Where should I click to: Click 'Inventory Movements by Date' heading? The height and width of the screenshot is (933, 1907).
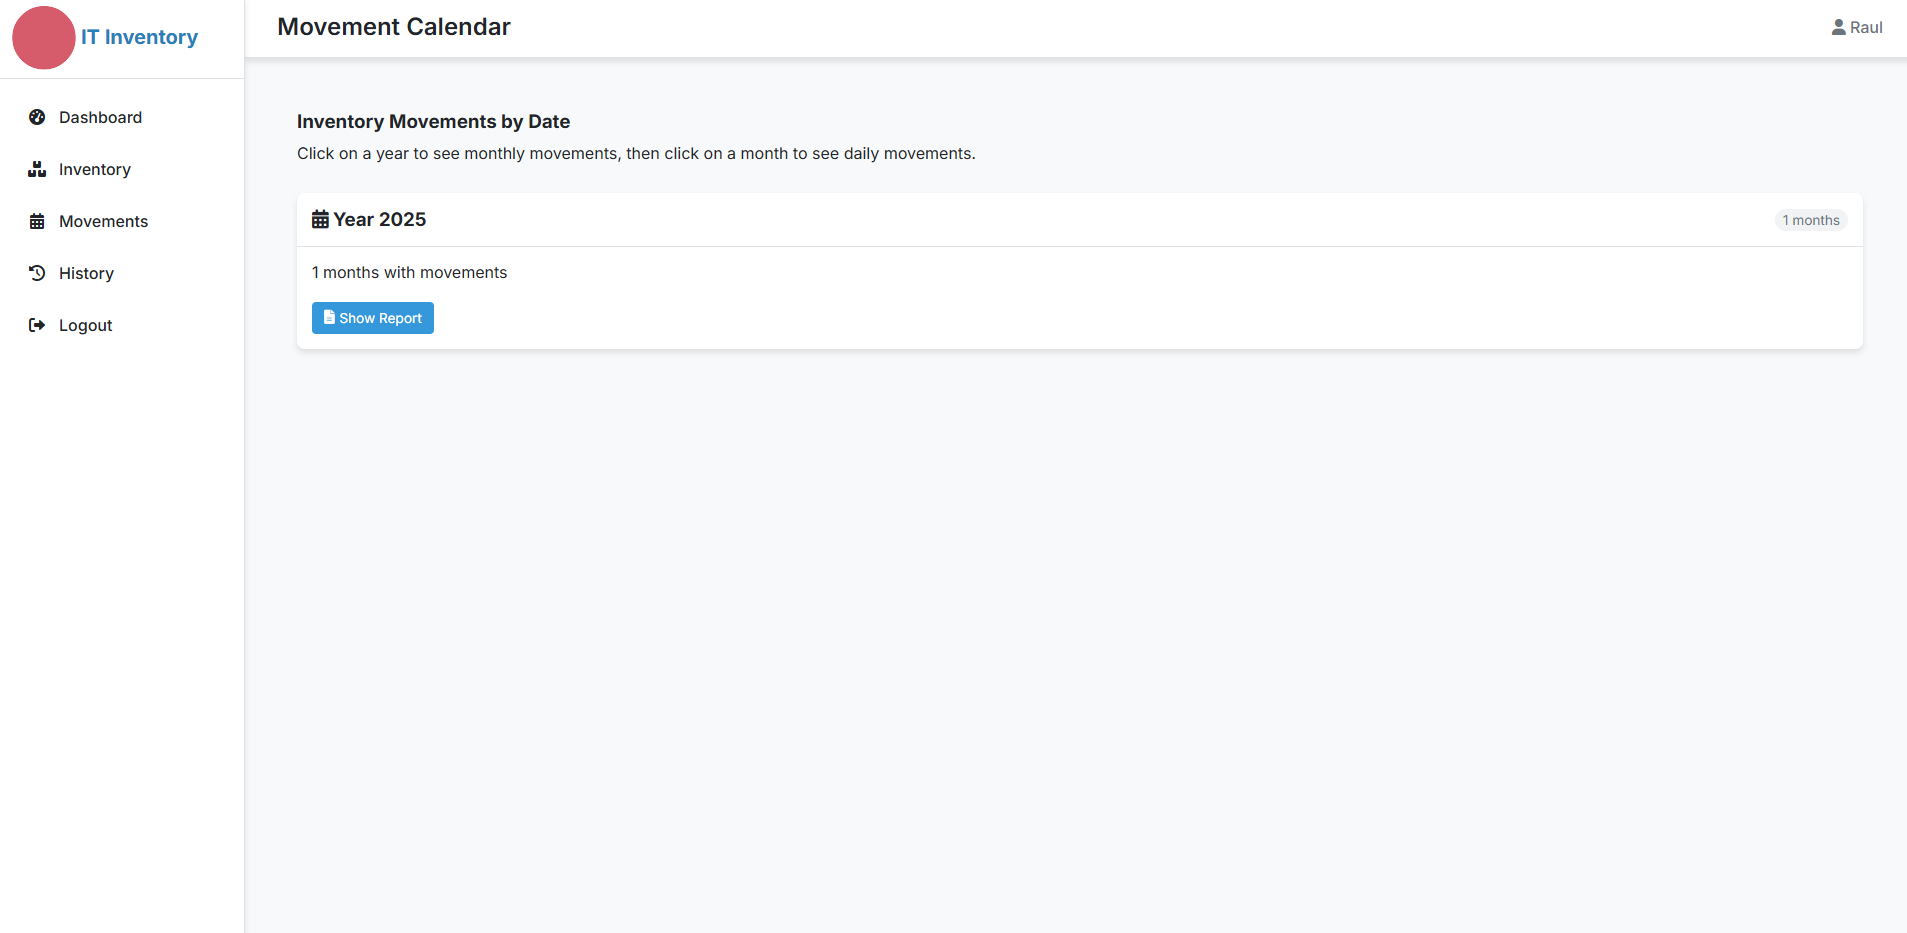[x=433, y=121]
